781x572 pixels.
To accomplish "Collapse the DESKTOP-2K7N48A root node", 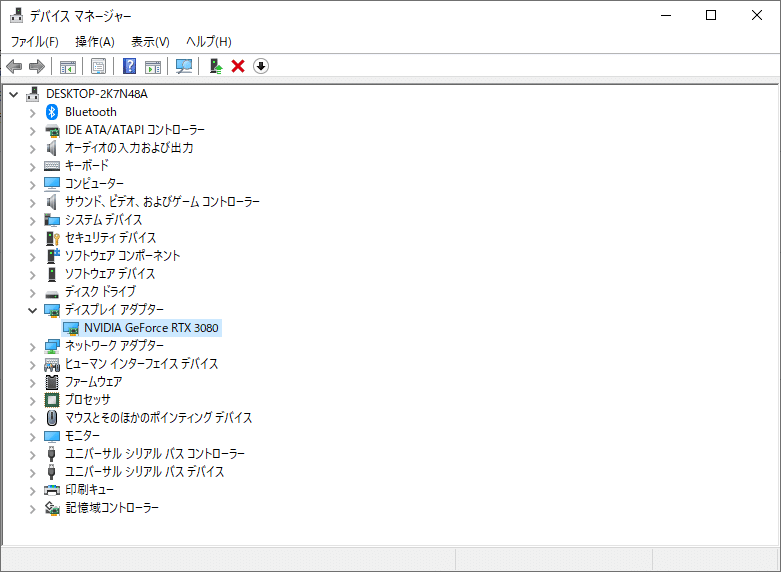I will click(x=14, y=94).
